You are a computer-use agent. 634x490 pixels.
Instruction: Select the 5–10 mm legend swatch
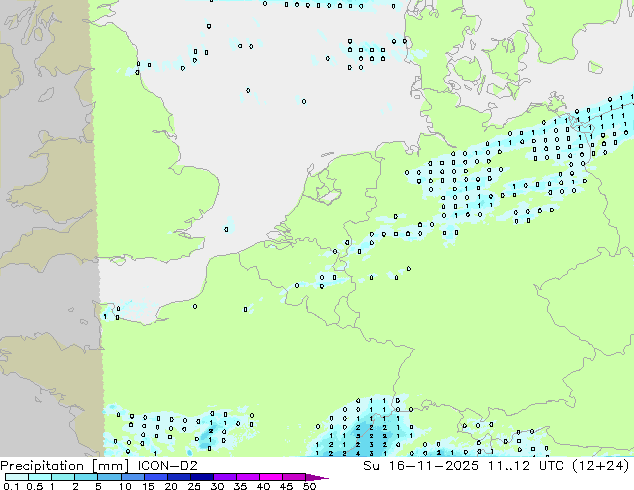click(x=109, y=477)
